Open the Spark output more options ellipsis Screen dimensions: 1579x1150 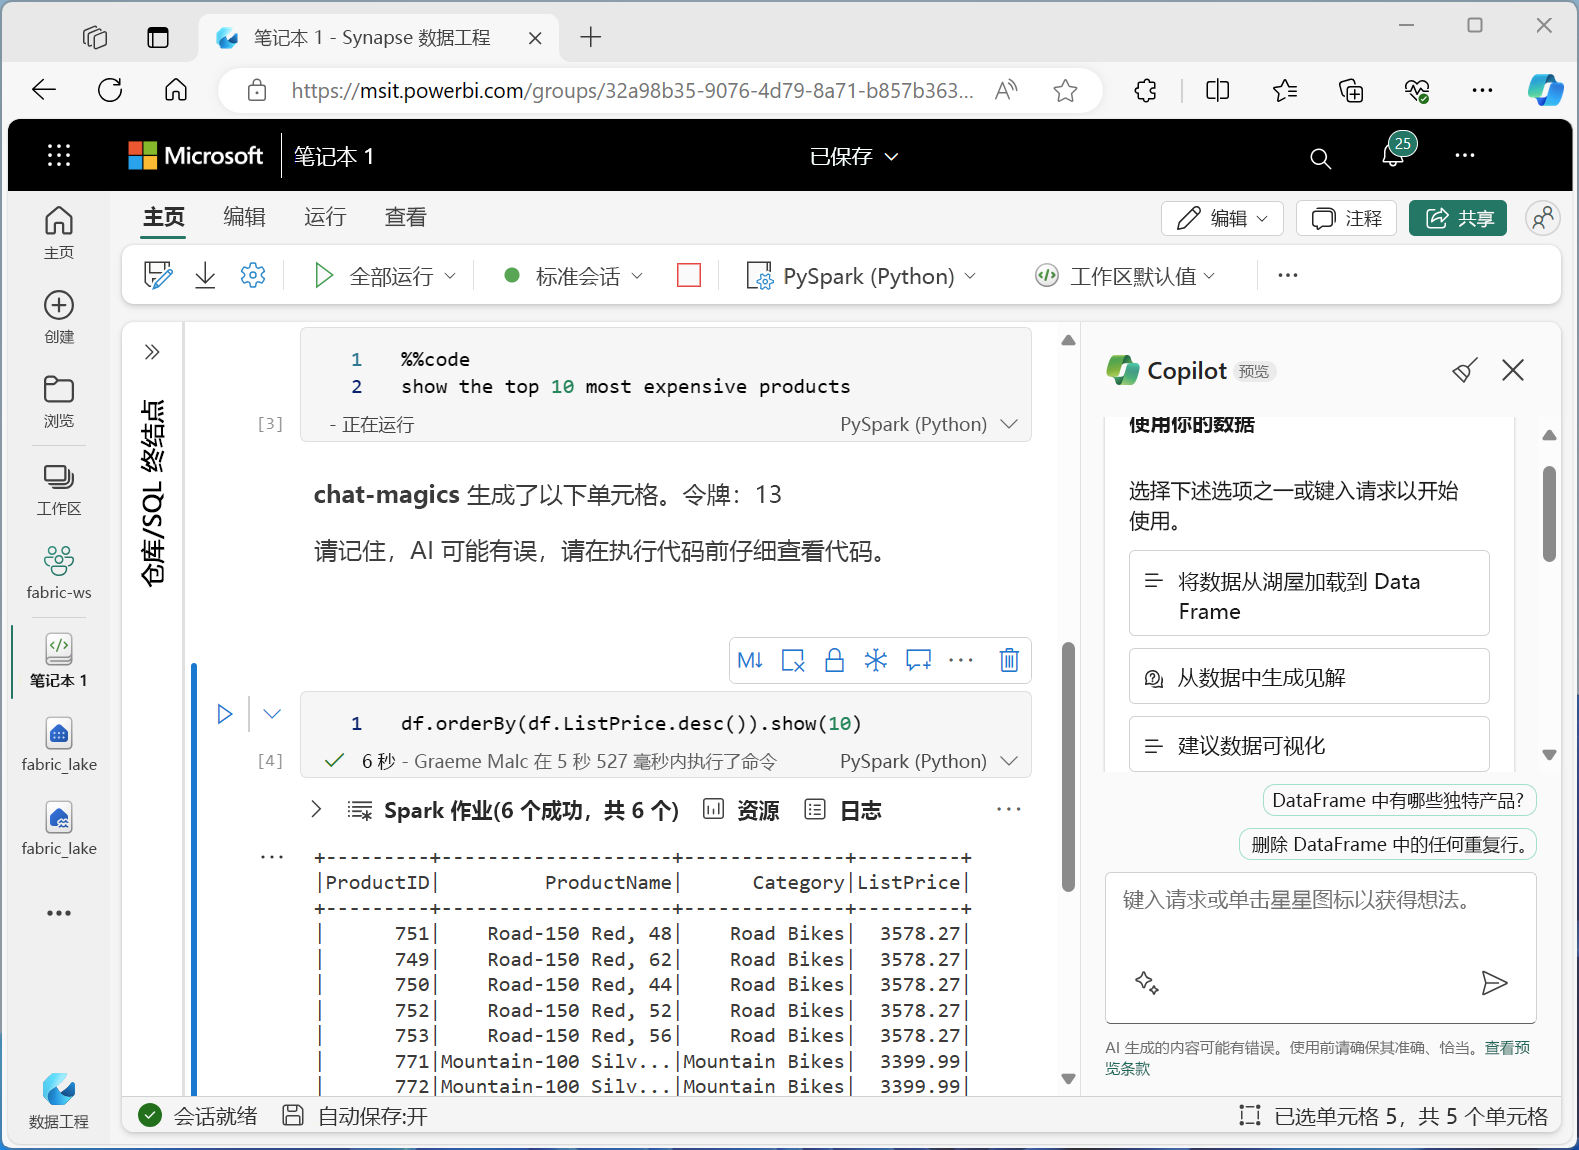[x=1009, y=809]
